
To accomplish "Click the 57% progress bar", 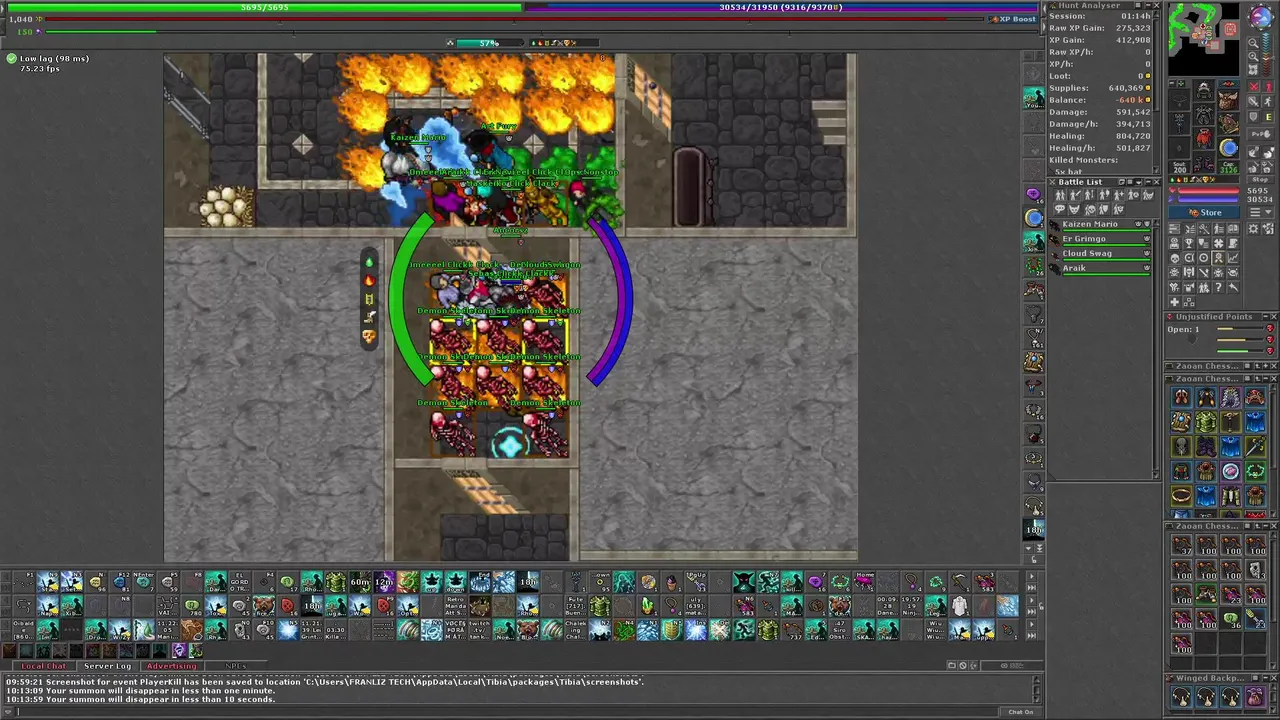I will click(488, 43).
